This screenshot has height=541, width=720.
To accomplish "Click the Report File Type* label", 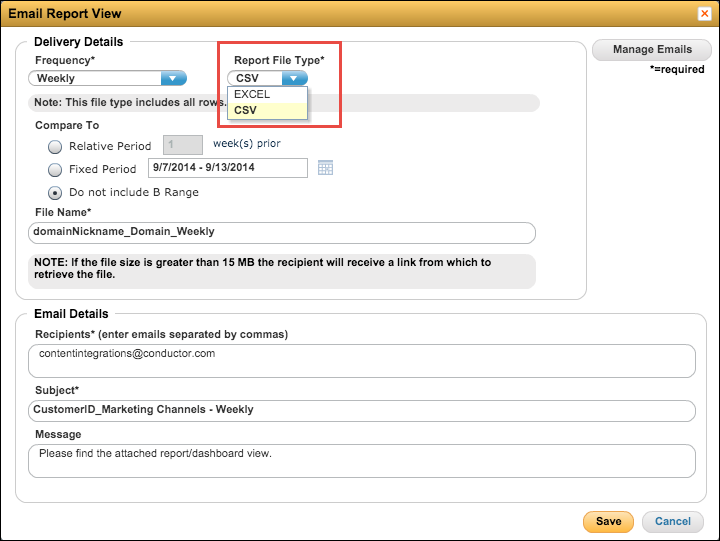I will pos(279,60).
